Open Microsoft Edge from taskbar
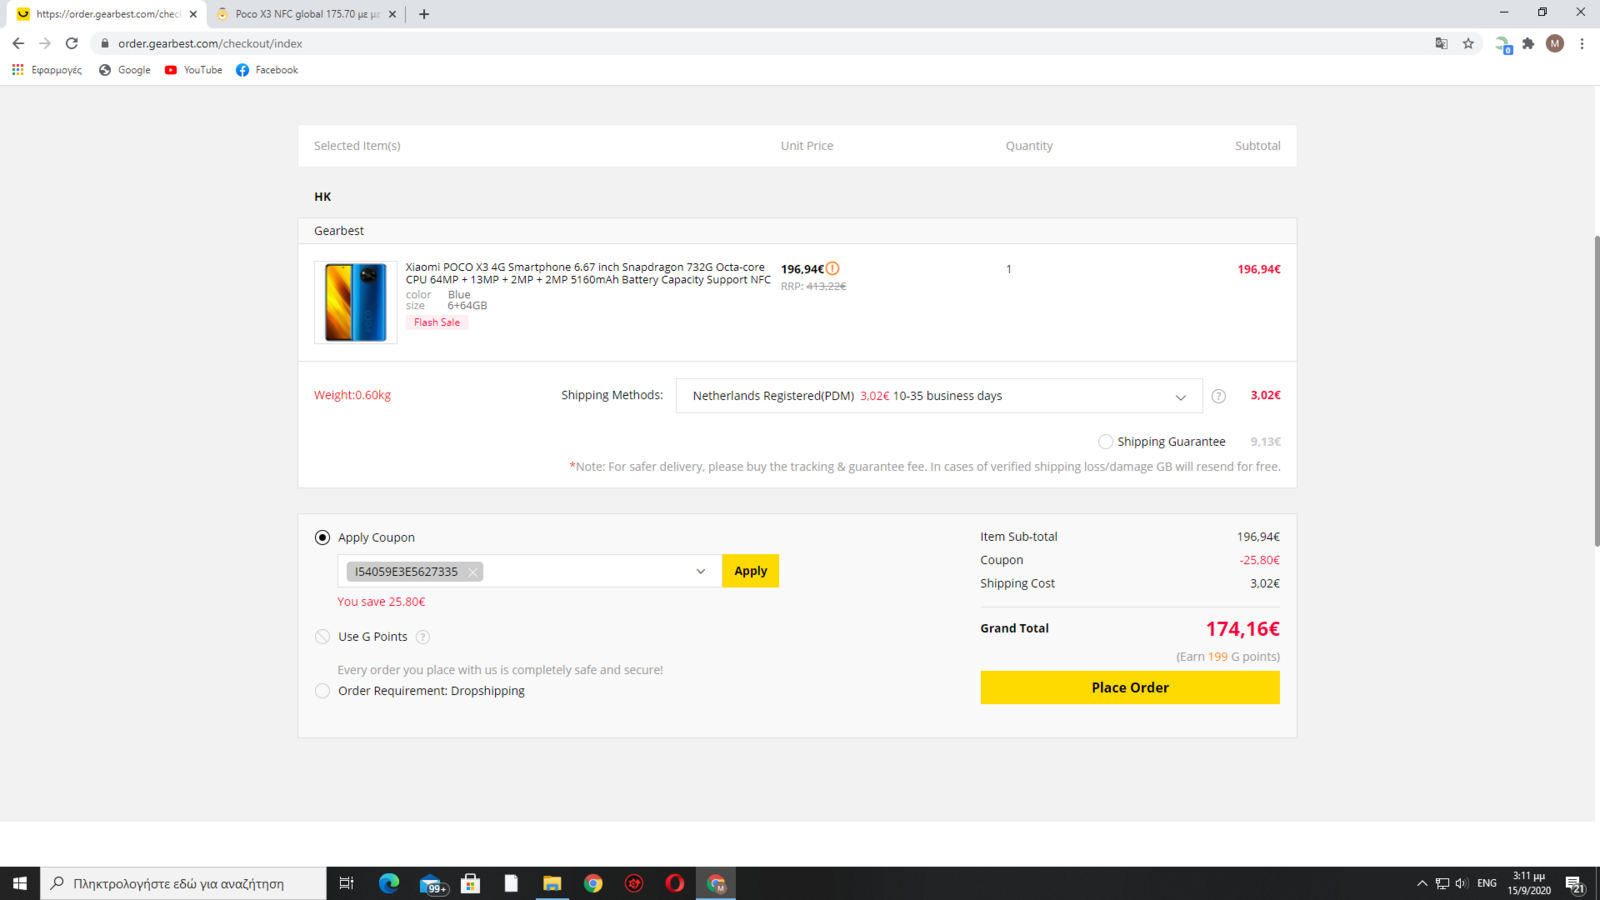Screen dimensions: 1600x900 coord(389,883)
